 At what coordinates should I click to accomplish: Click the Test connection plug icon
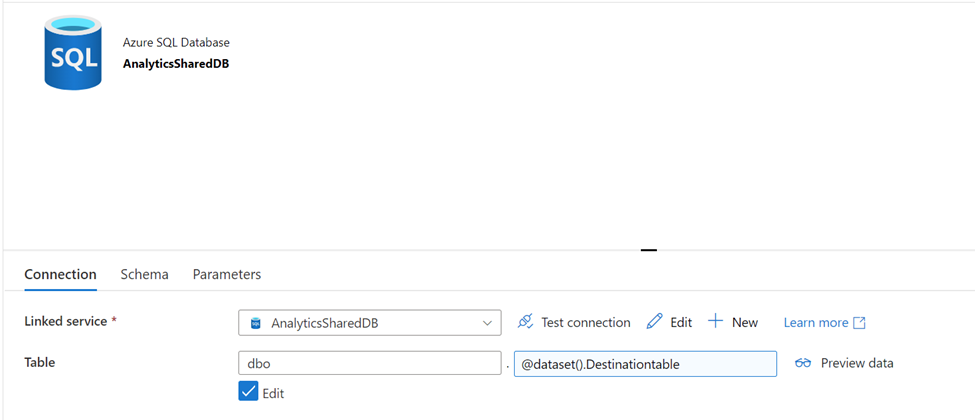click(x=525, y=322)
